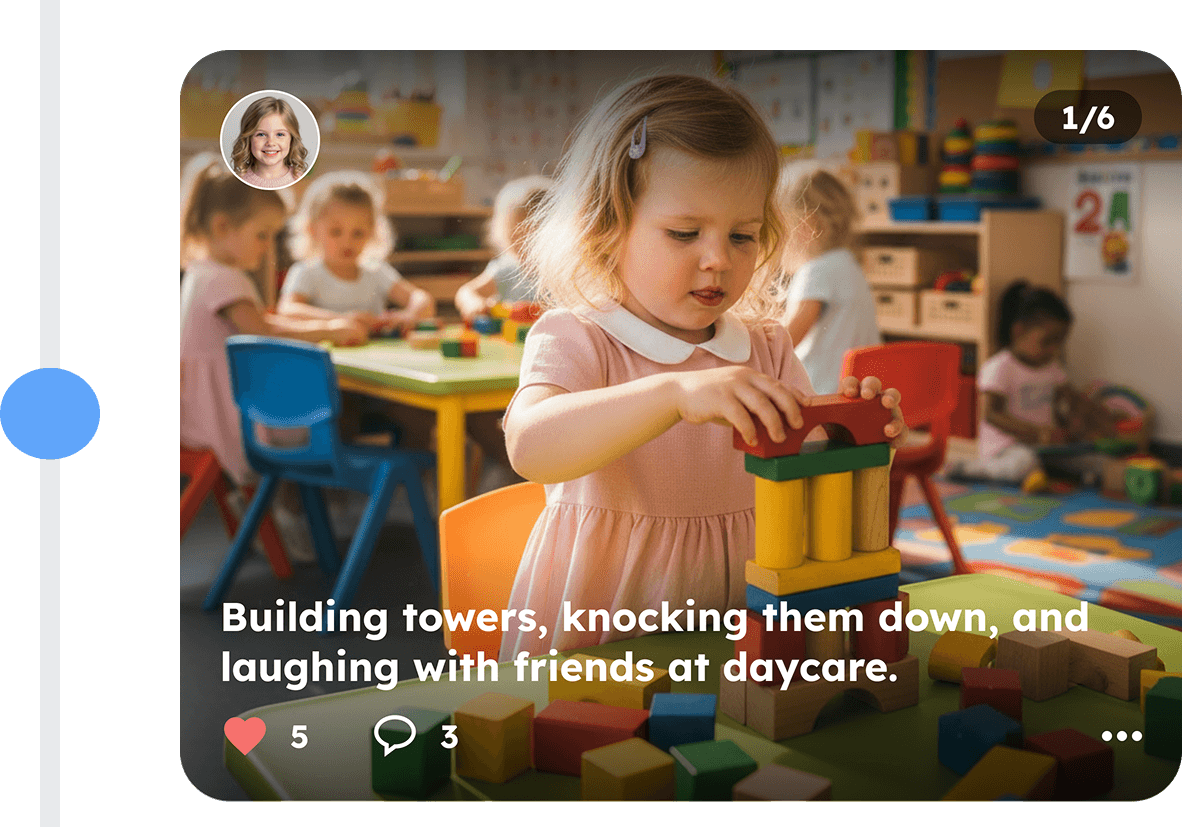Select the blue timeline dot marker
This screenshot has height=827, width=1182.
(50, 413)
